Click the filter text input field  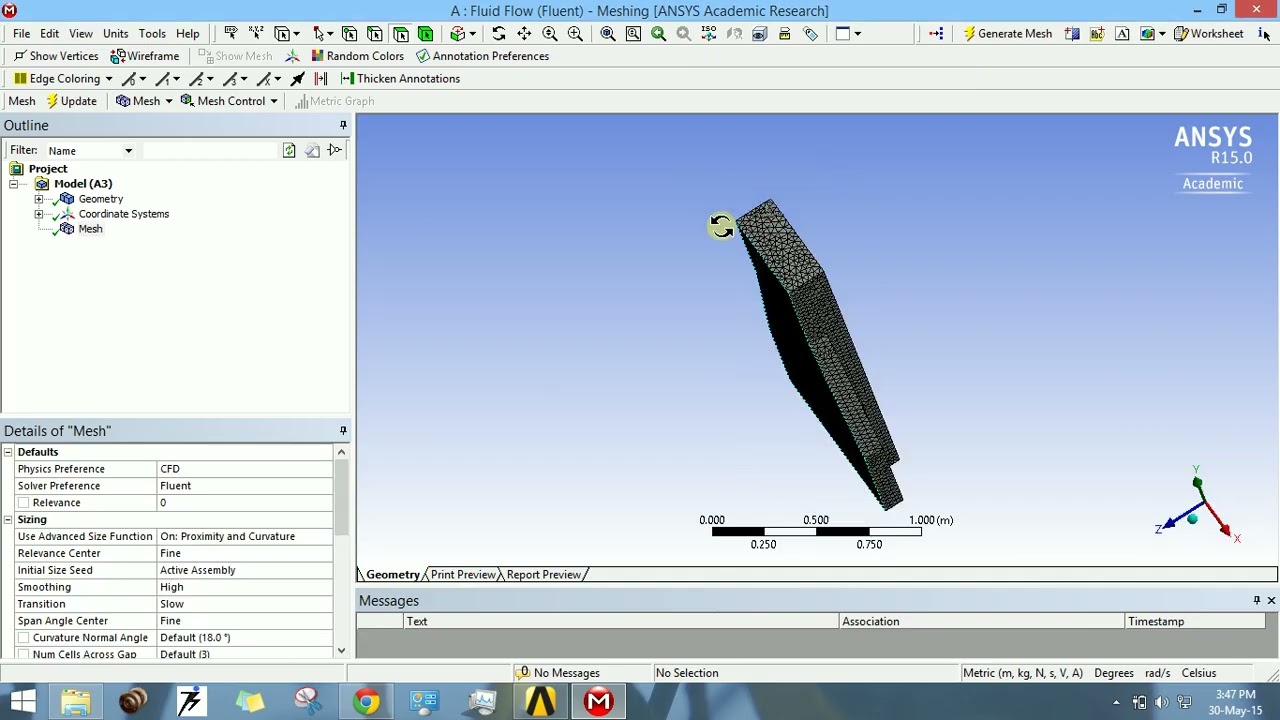208,150
